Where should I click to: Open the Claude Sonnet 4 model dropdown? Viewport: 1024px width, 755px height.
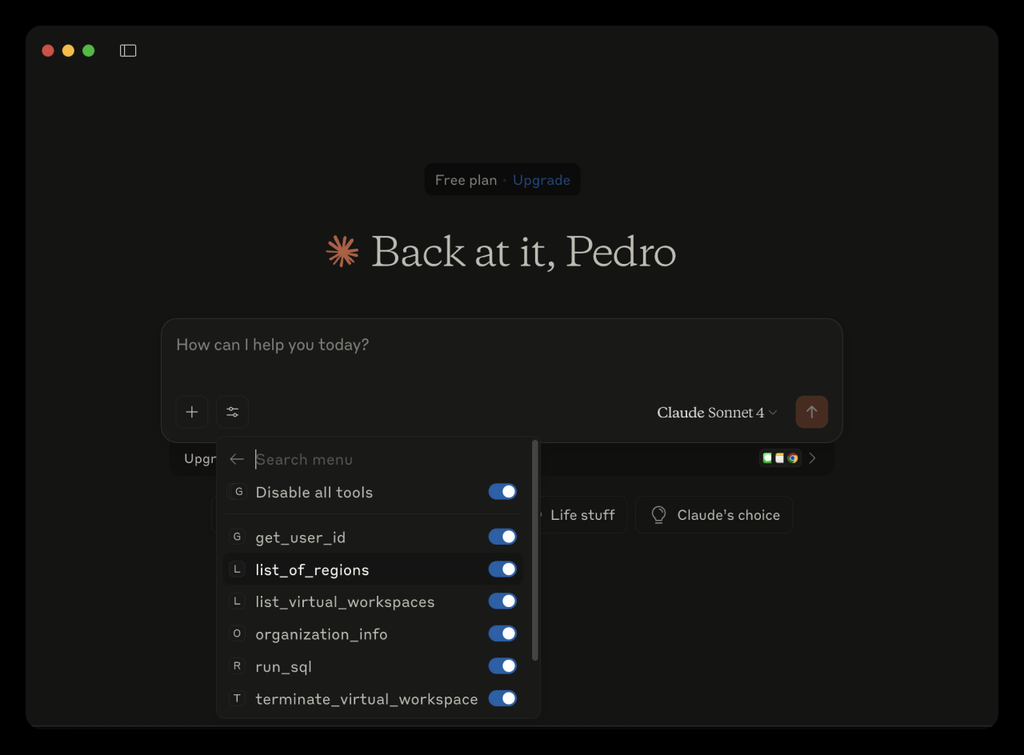click(x=716, y=413)
